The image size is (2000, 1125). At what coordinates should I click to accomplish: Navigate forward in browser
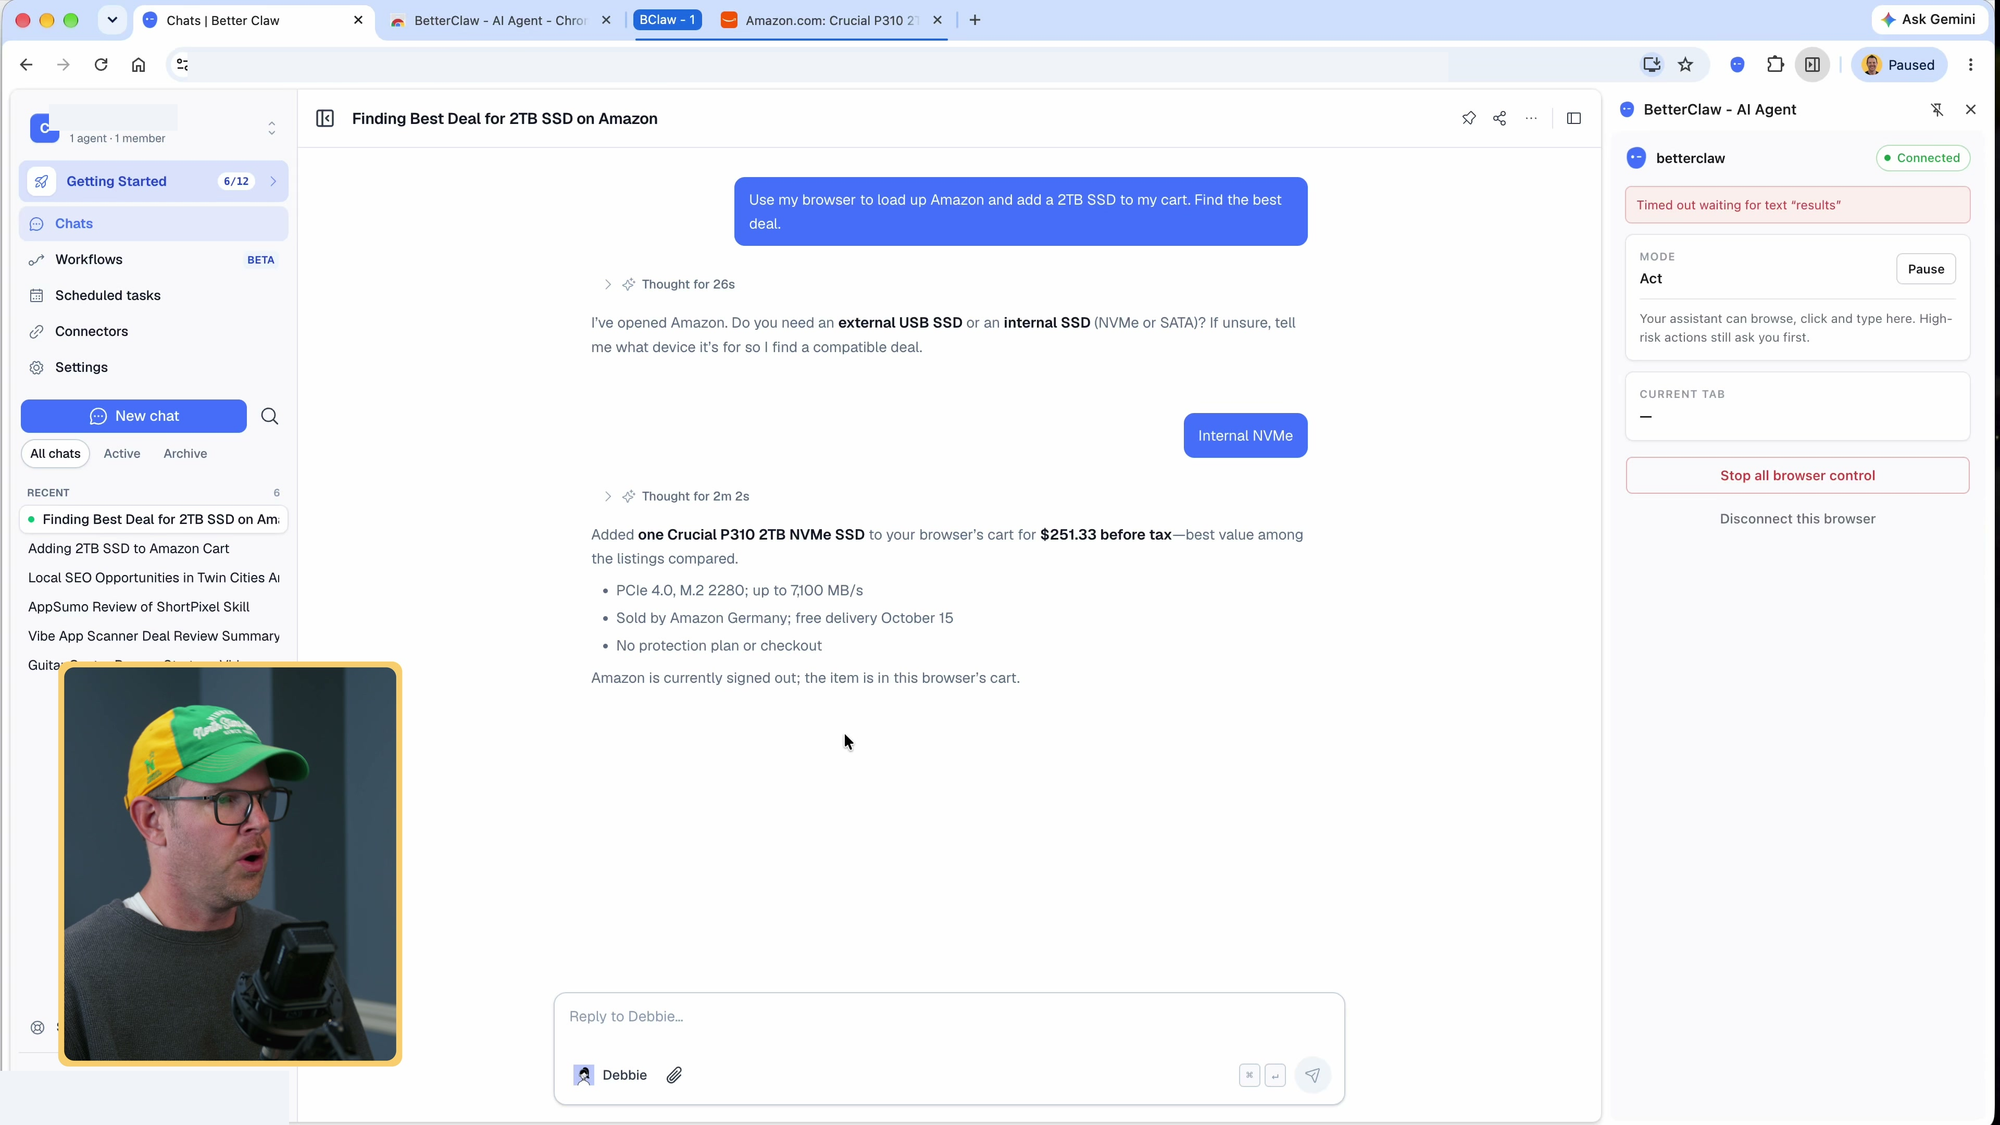[63, 65]
